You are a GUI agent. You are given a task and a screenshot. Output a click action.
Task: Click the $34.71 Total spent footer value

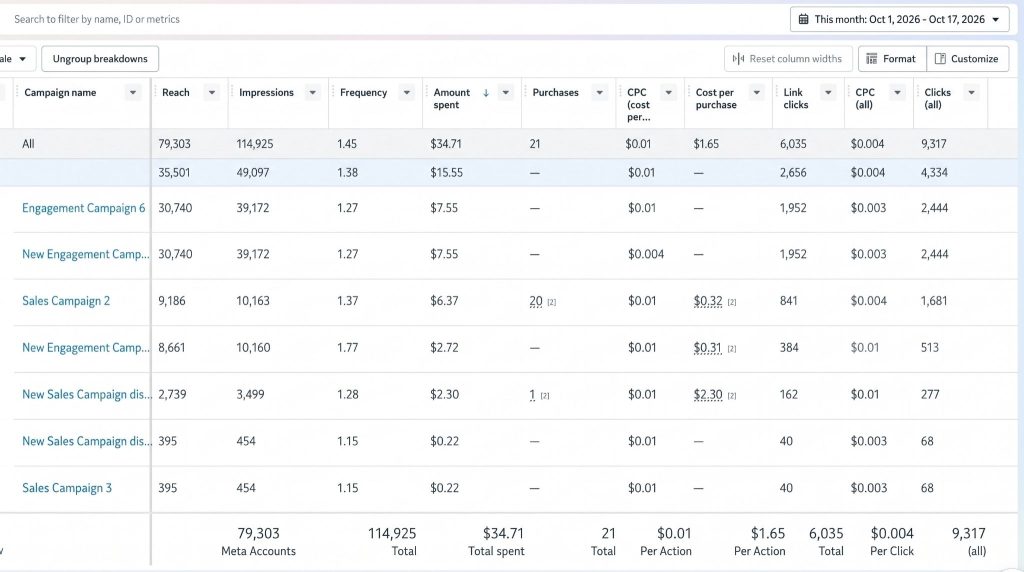tap(503, 533)
